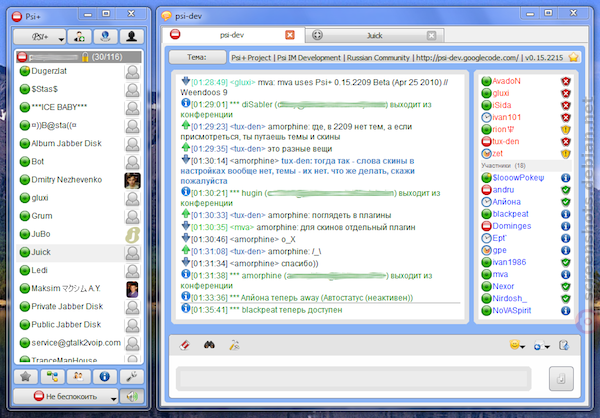The width and height of the screenshot is (600, 418).
Task: Click the bookmarks star button at roster bottom
Action: (26, 377)
